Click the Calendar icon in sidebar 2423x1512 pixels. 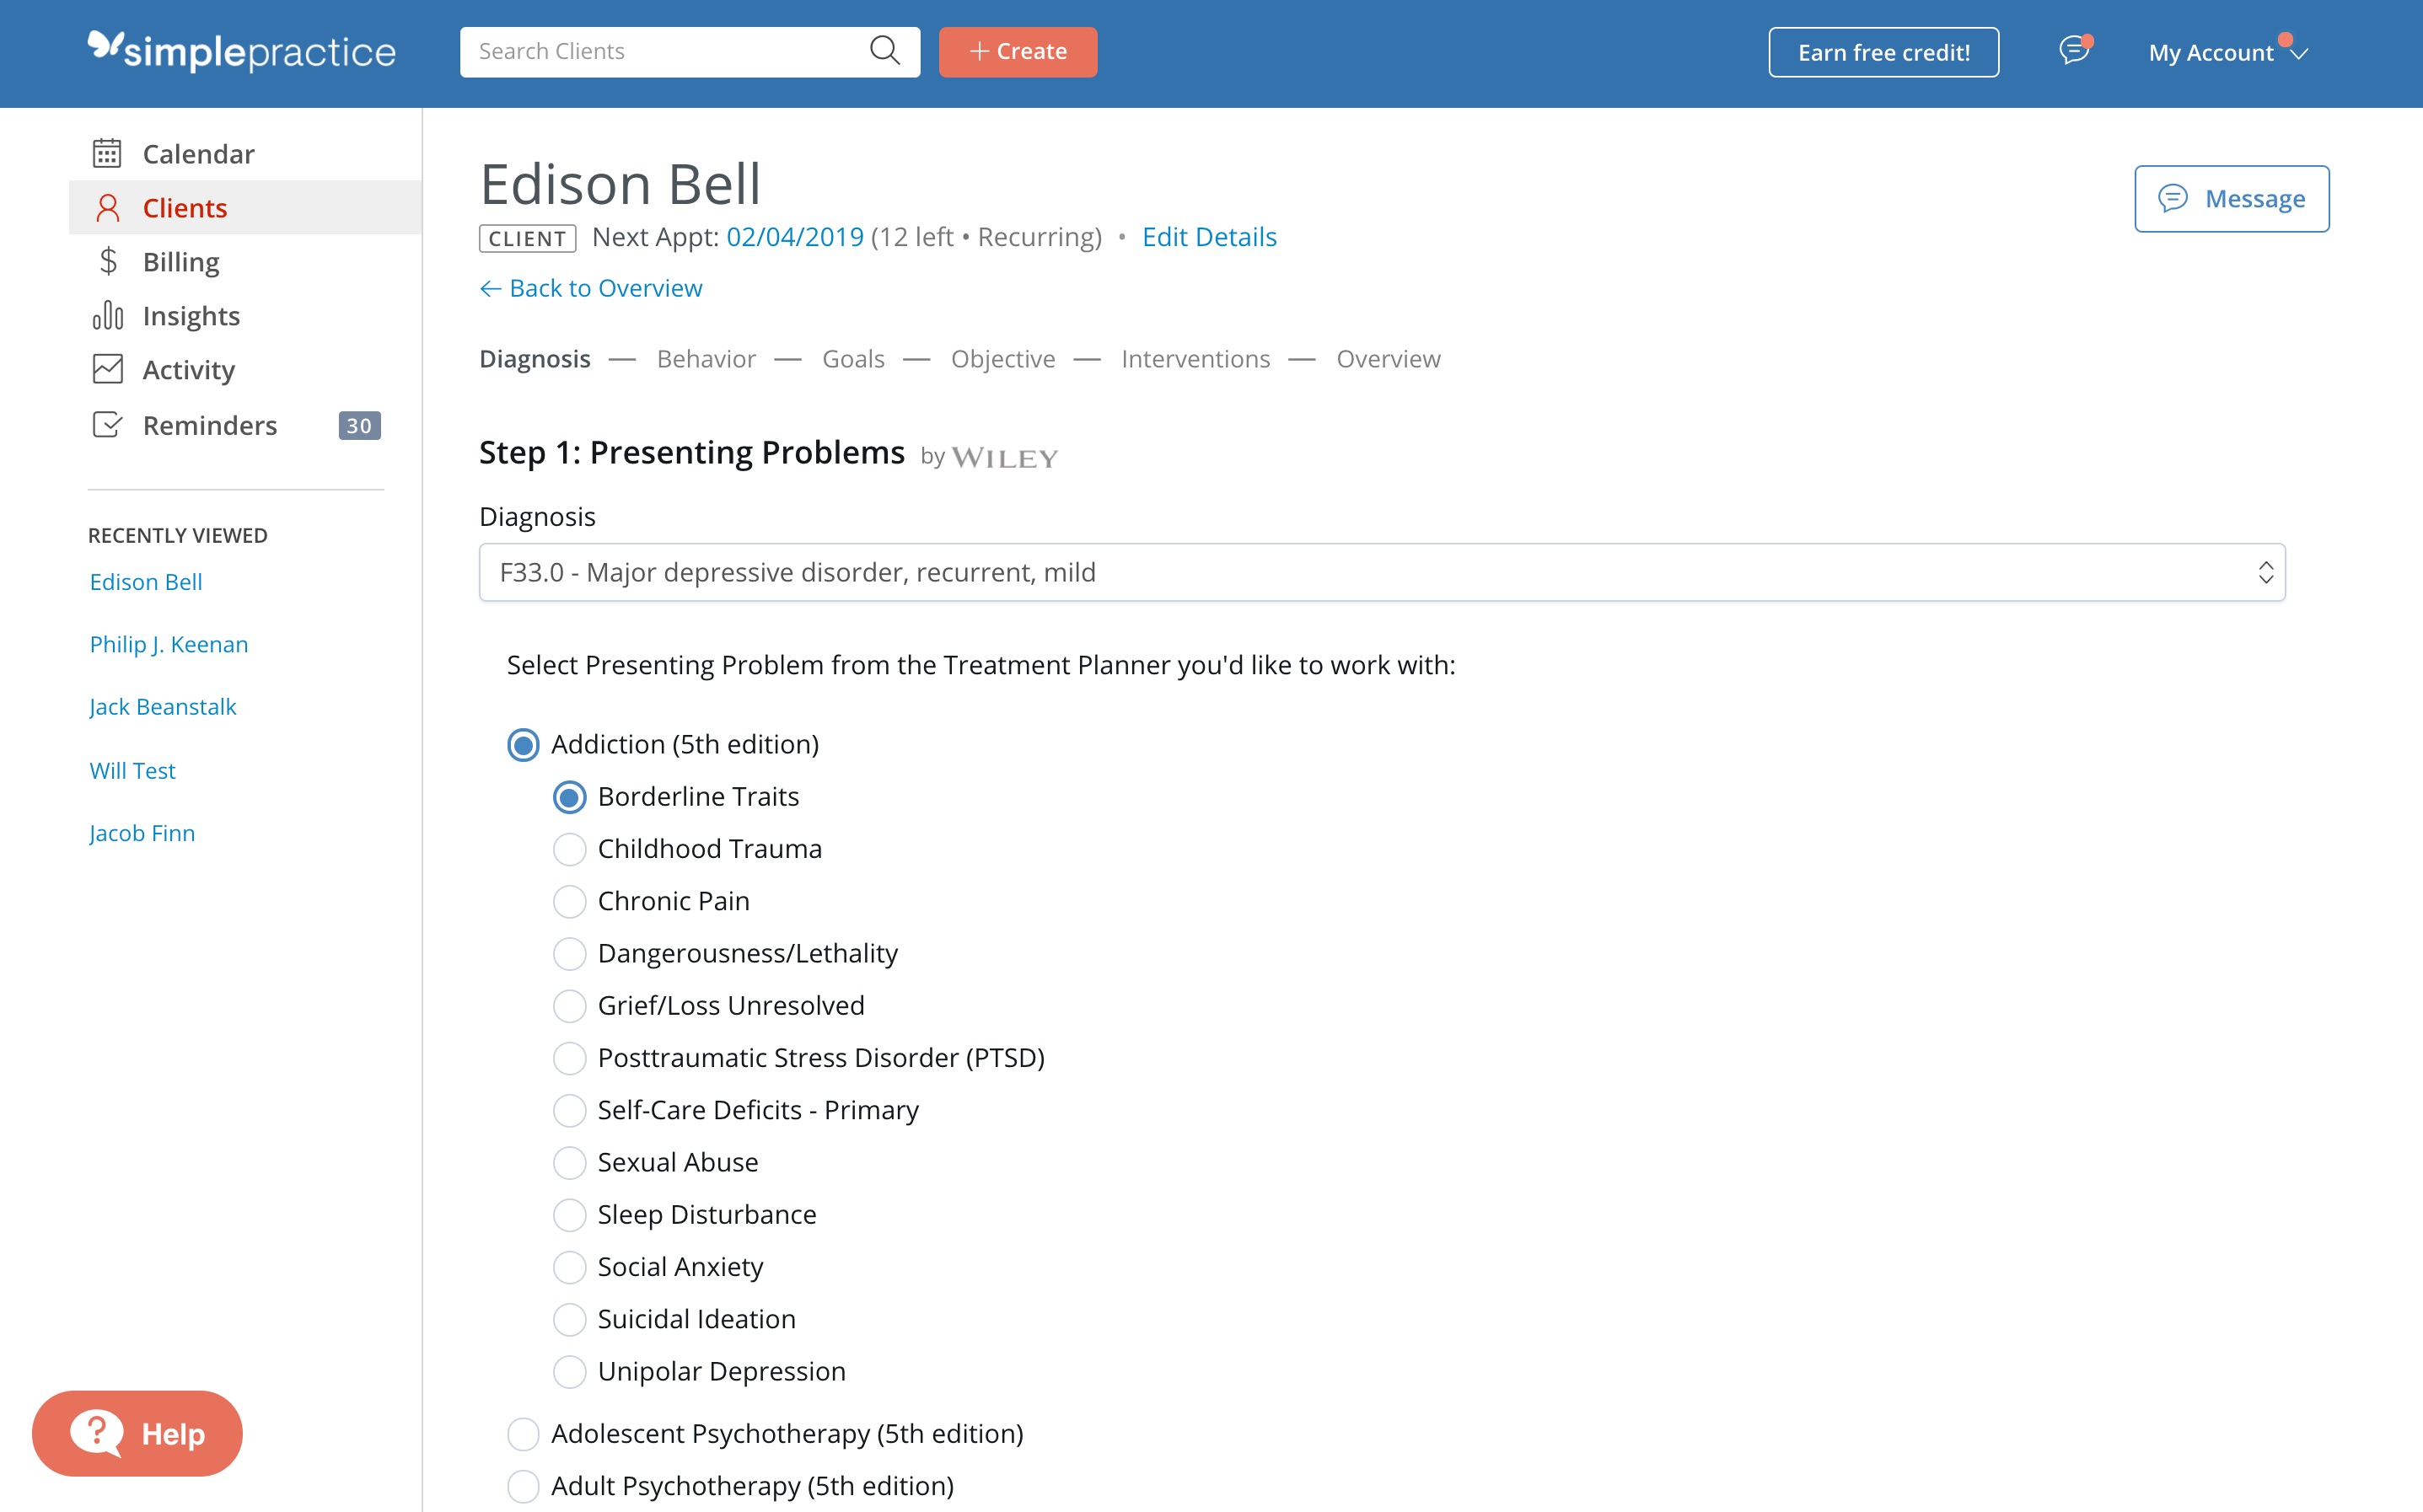110,153
